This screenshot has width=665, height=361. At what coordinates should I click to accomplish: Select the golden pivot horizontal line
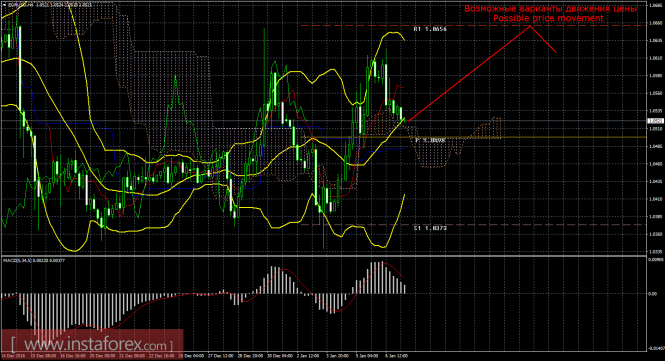pyautogui.click(x=473, y=137)
